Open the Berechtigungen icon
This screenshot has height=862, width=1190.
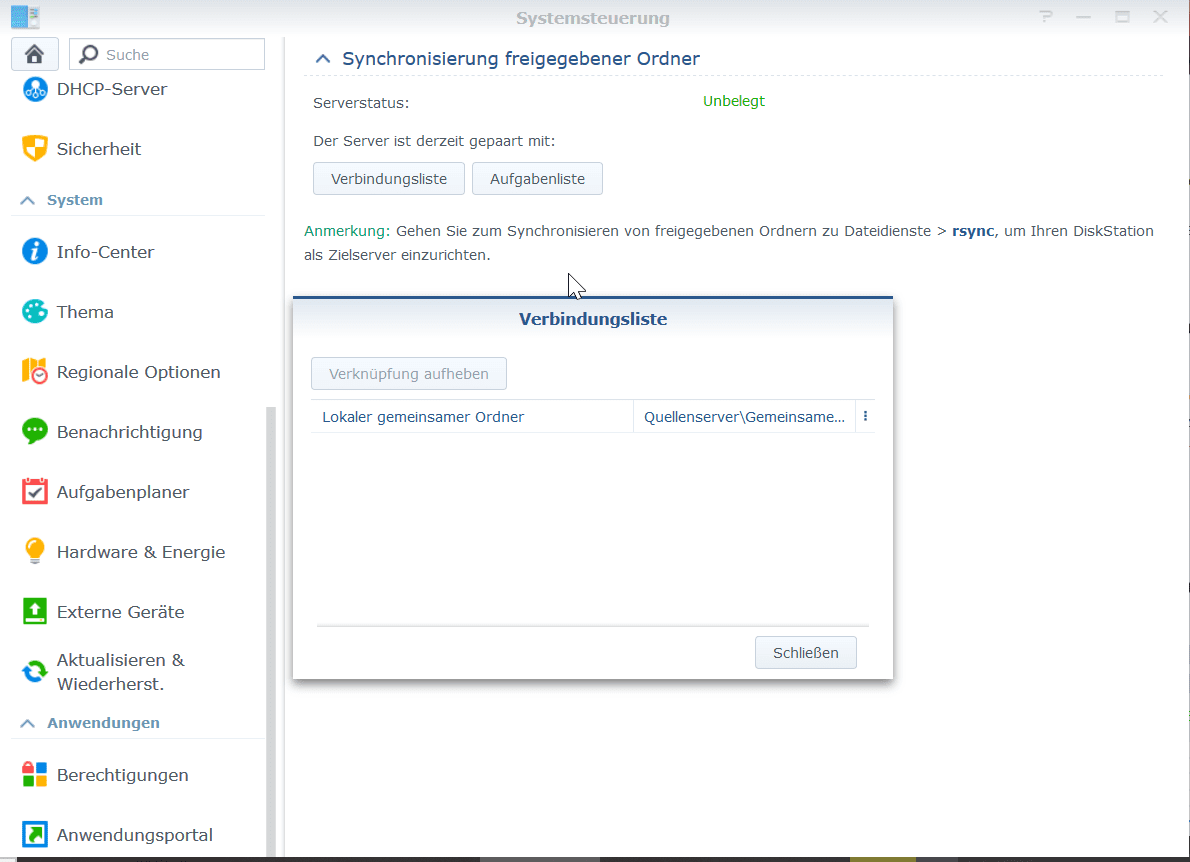[35, 775]
